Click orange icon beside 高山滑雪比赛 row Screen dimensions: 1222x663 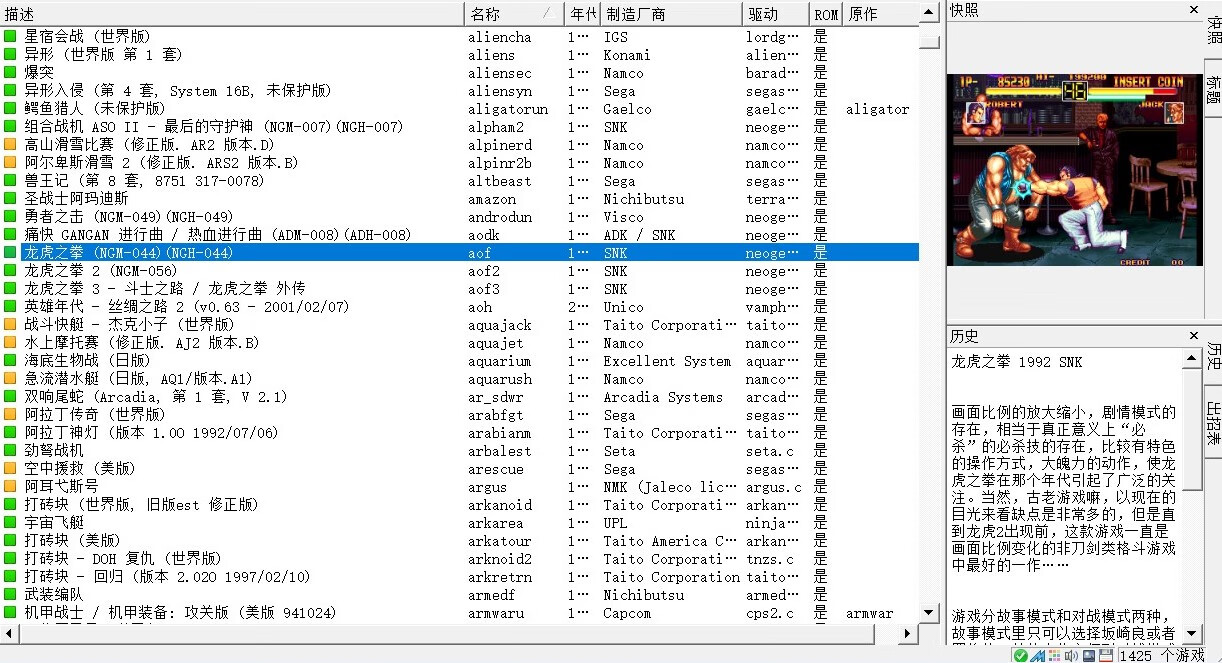click(x=11, y=145)
